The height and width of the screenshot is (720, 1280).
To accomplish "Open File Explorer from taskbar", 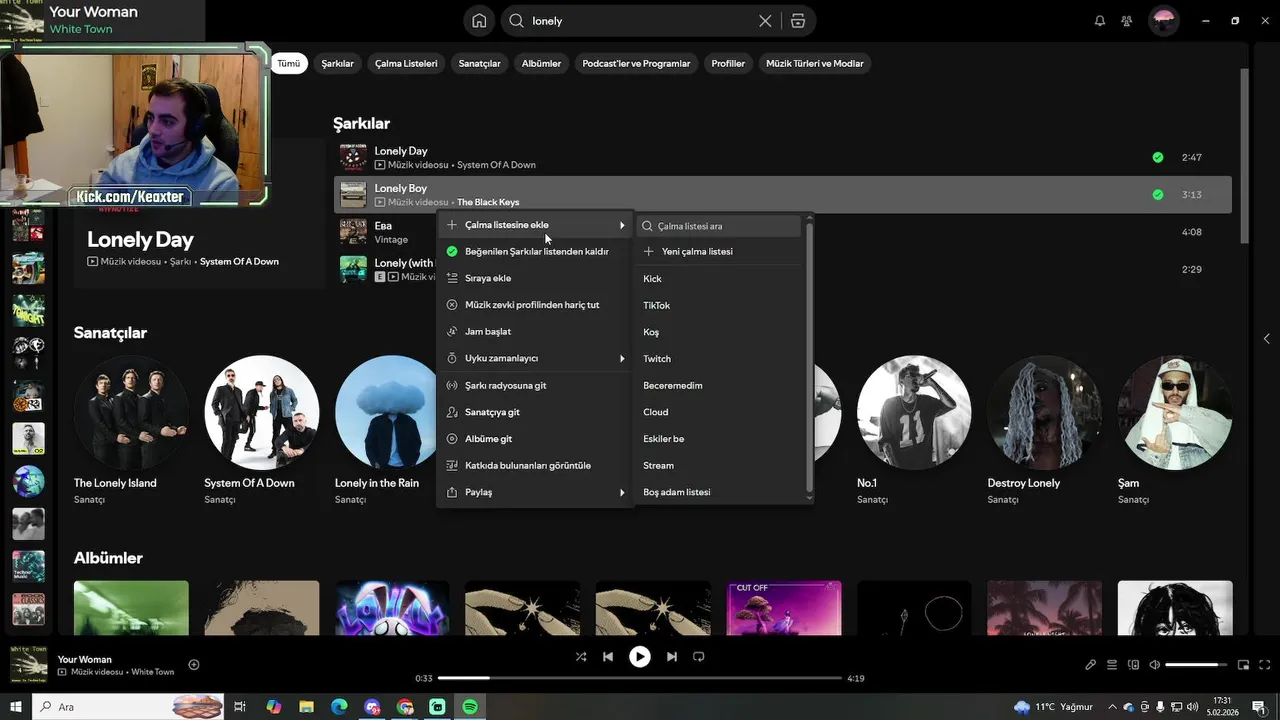I will pyautogui.click(x=307, y=707).
